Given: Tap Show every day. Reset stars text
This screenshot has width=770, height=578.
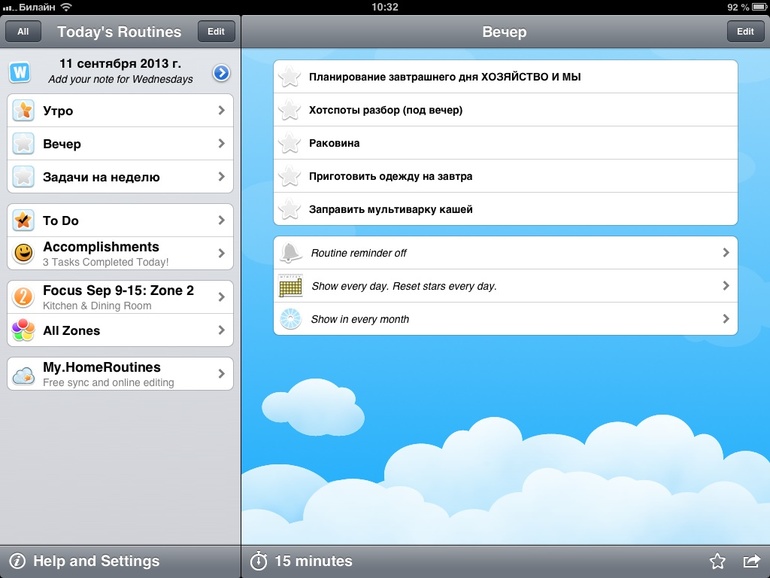Looking at the screenshot, I should (x=404, y=286).
